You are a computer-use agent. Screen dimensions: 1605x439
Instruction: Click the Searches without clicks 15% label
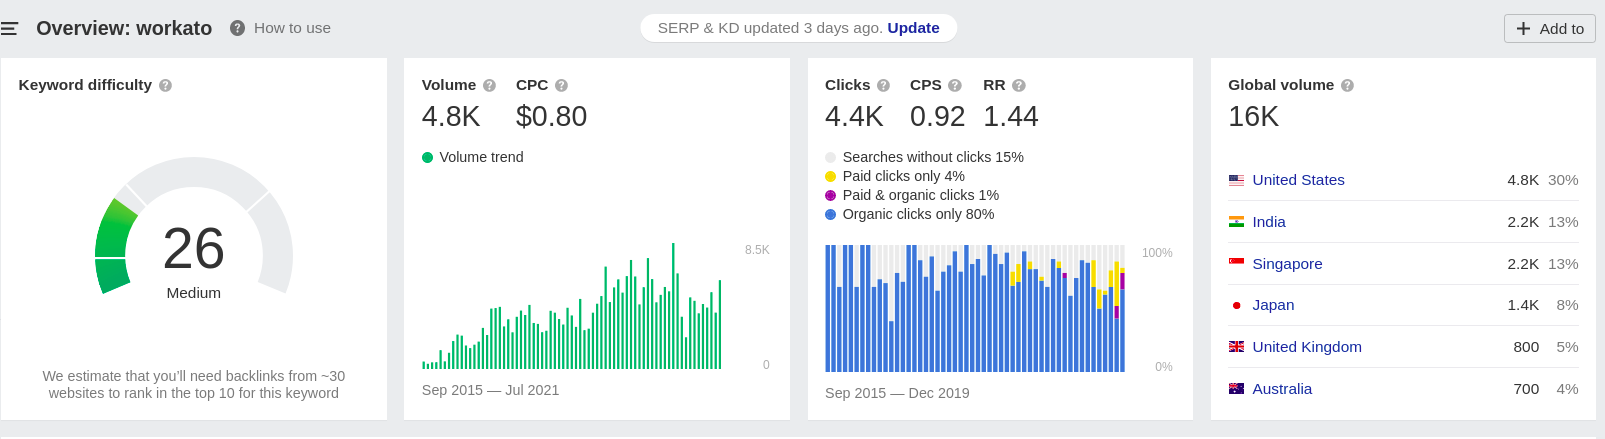933,157
